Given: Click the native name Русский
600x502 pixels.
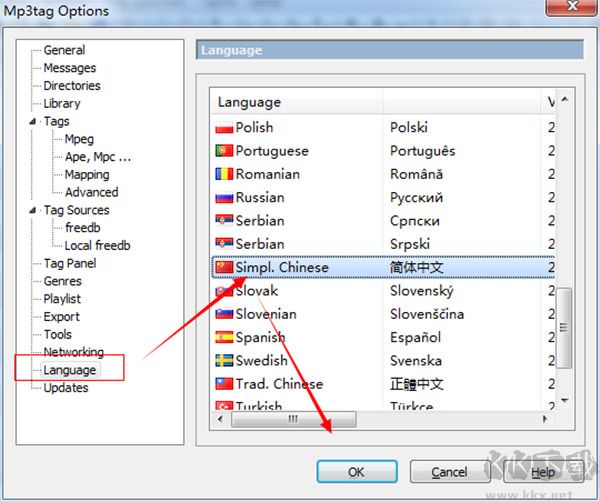Looking at the screenshot, I should [417, 197].
